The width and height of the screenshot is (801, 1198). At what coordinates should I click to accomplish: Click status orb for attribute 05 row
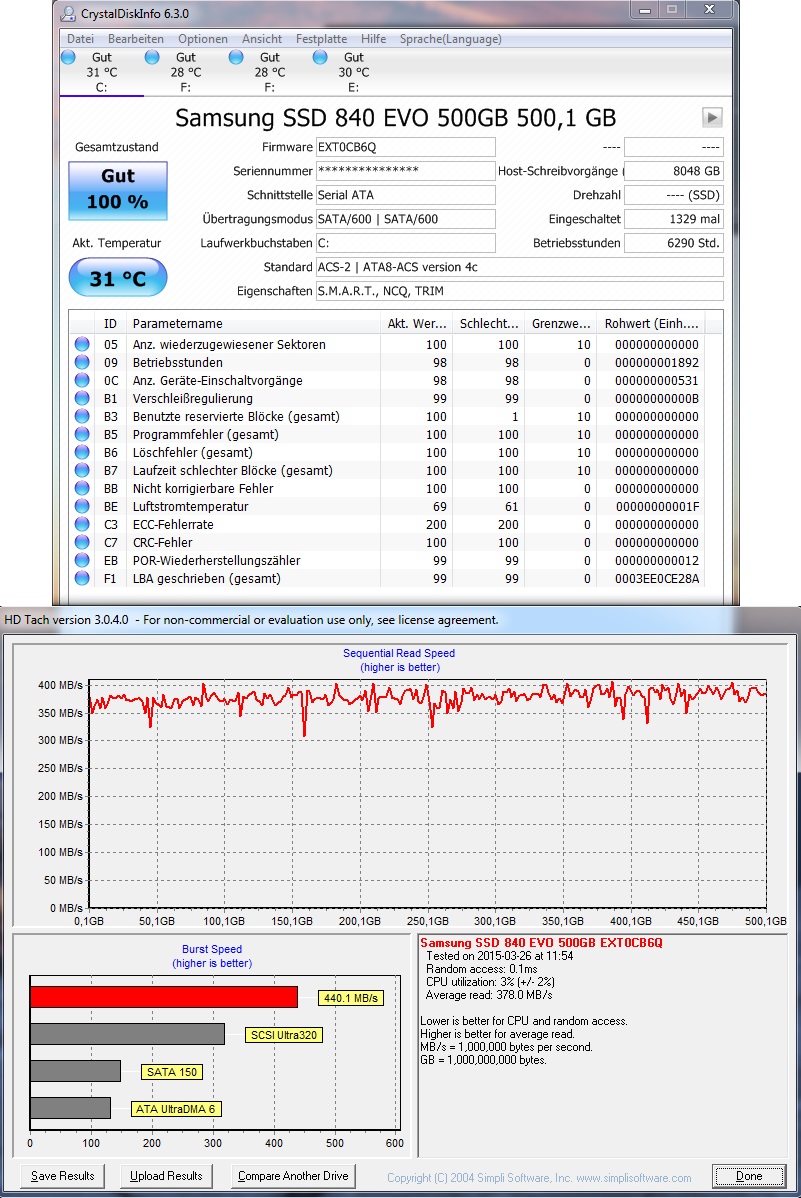point(82,344)
